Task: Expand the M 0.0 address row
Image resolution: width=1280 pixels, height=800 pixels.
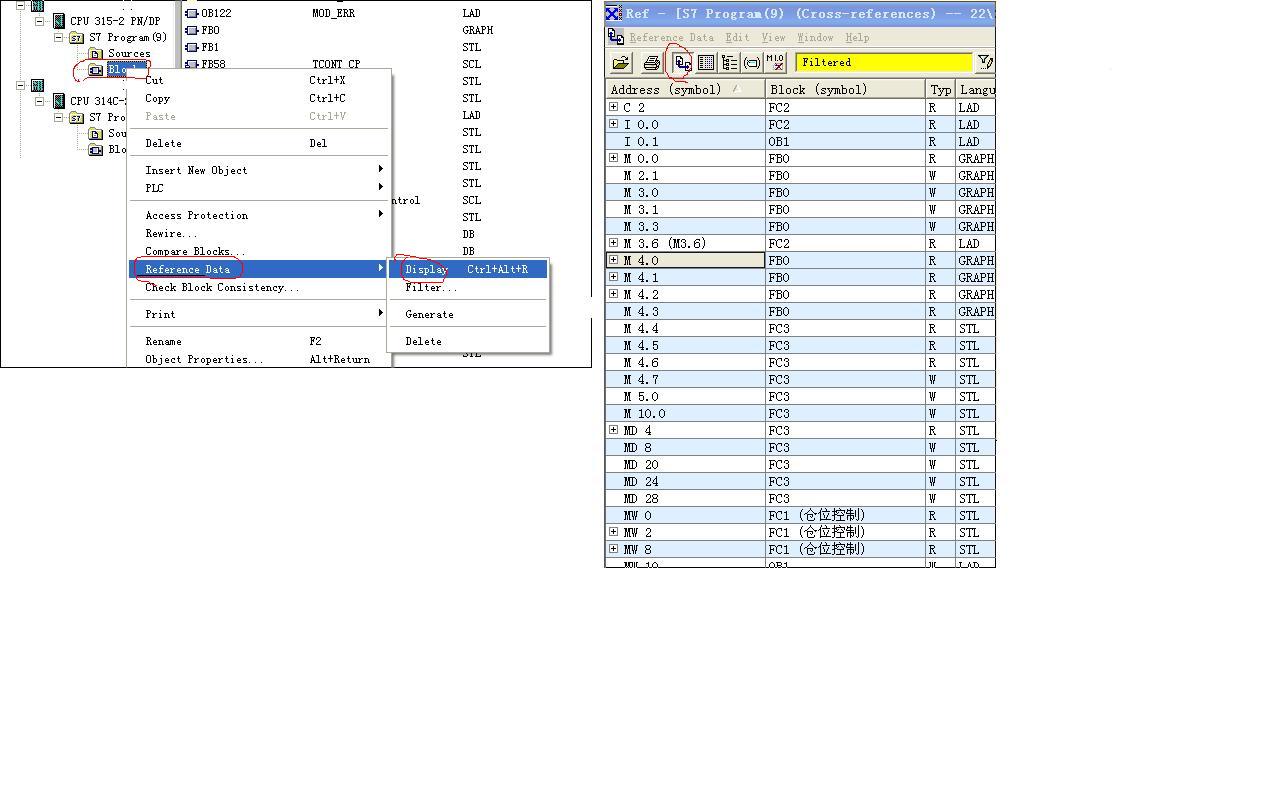Action: click(614, 158)
